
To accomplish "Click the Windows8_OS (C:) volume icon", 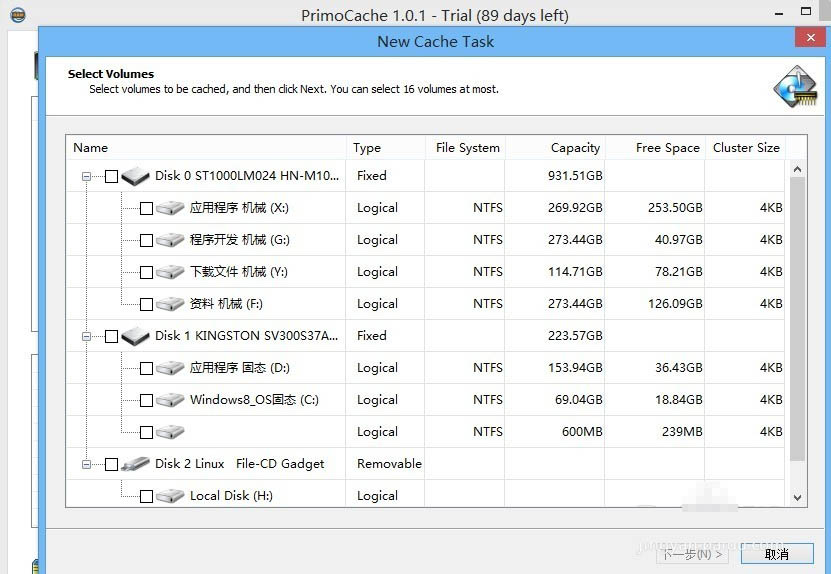I will (171, 400).
